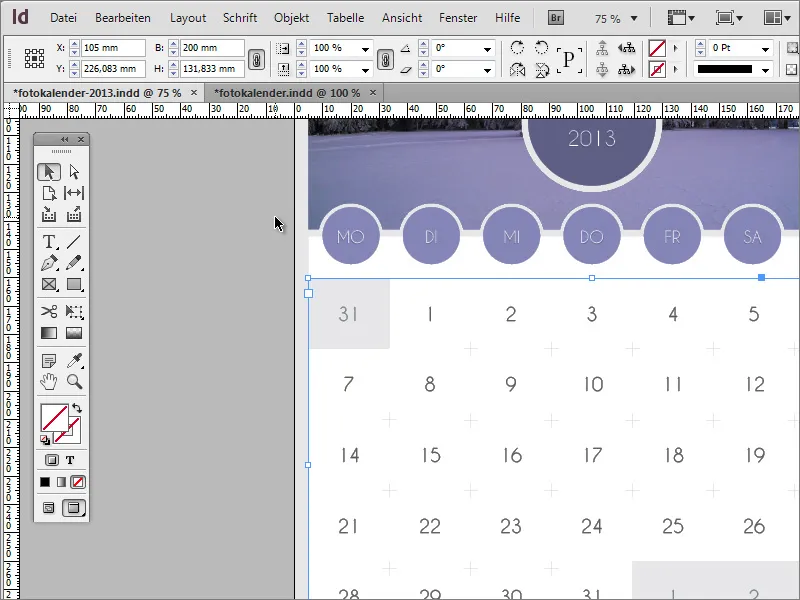Open the stroke style dropdown

(x=765, y=70)
